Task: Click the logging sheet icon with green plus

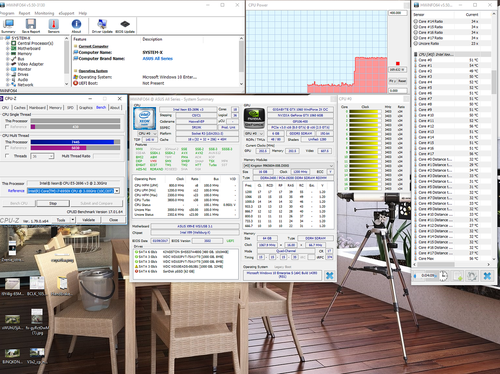Action: [x=458, y=276]
